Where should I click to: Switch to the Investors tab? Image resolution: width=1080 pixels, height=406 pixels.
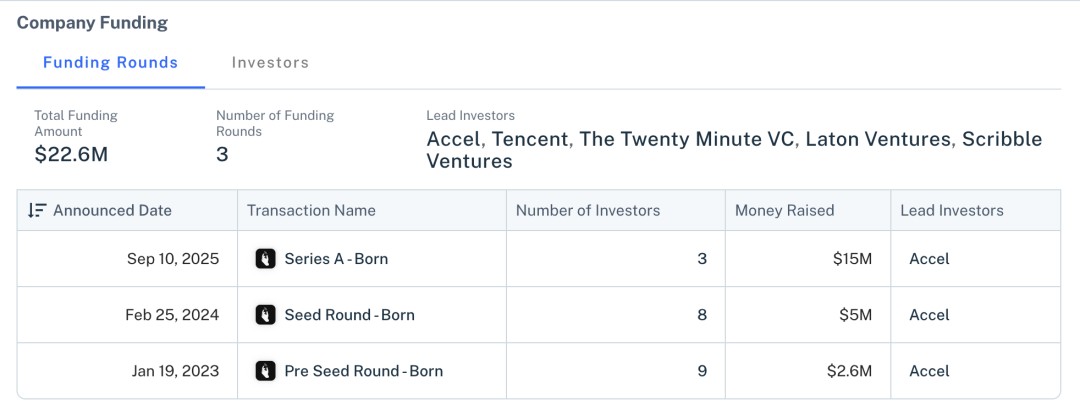270,63
